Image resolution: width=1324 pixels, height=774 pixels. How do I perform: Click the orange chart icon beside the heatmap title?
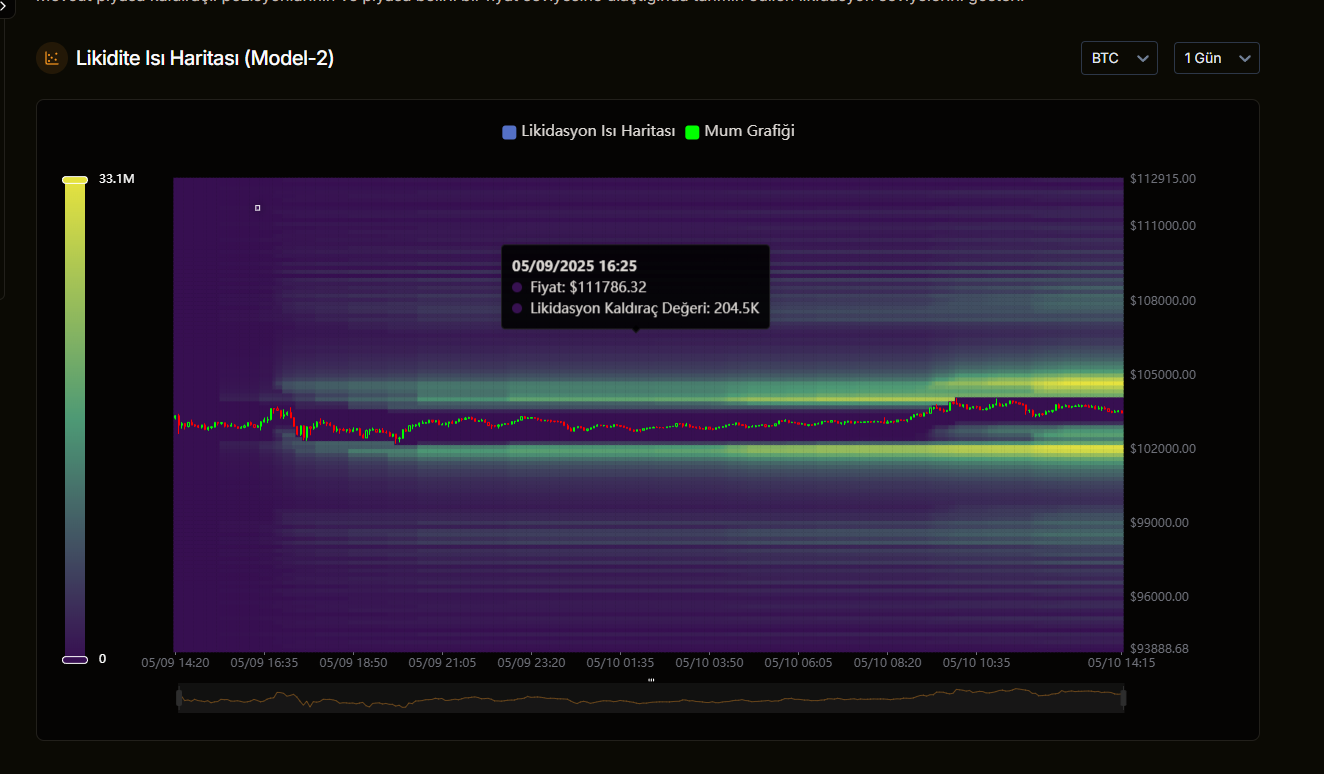tap(52, 58)
